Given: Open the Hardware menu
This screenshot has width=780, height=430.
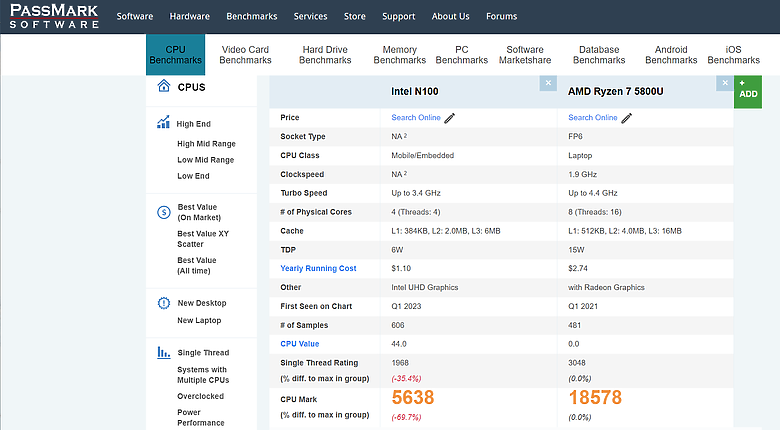Looking at the screenshot, I should (x=190, y=16).
